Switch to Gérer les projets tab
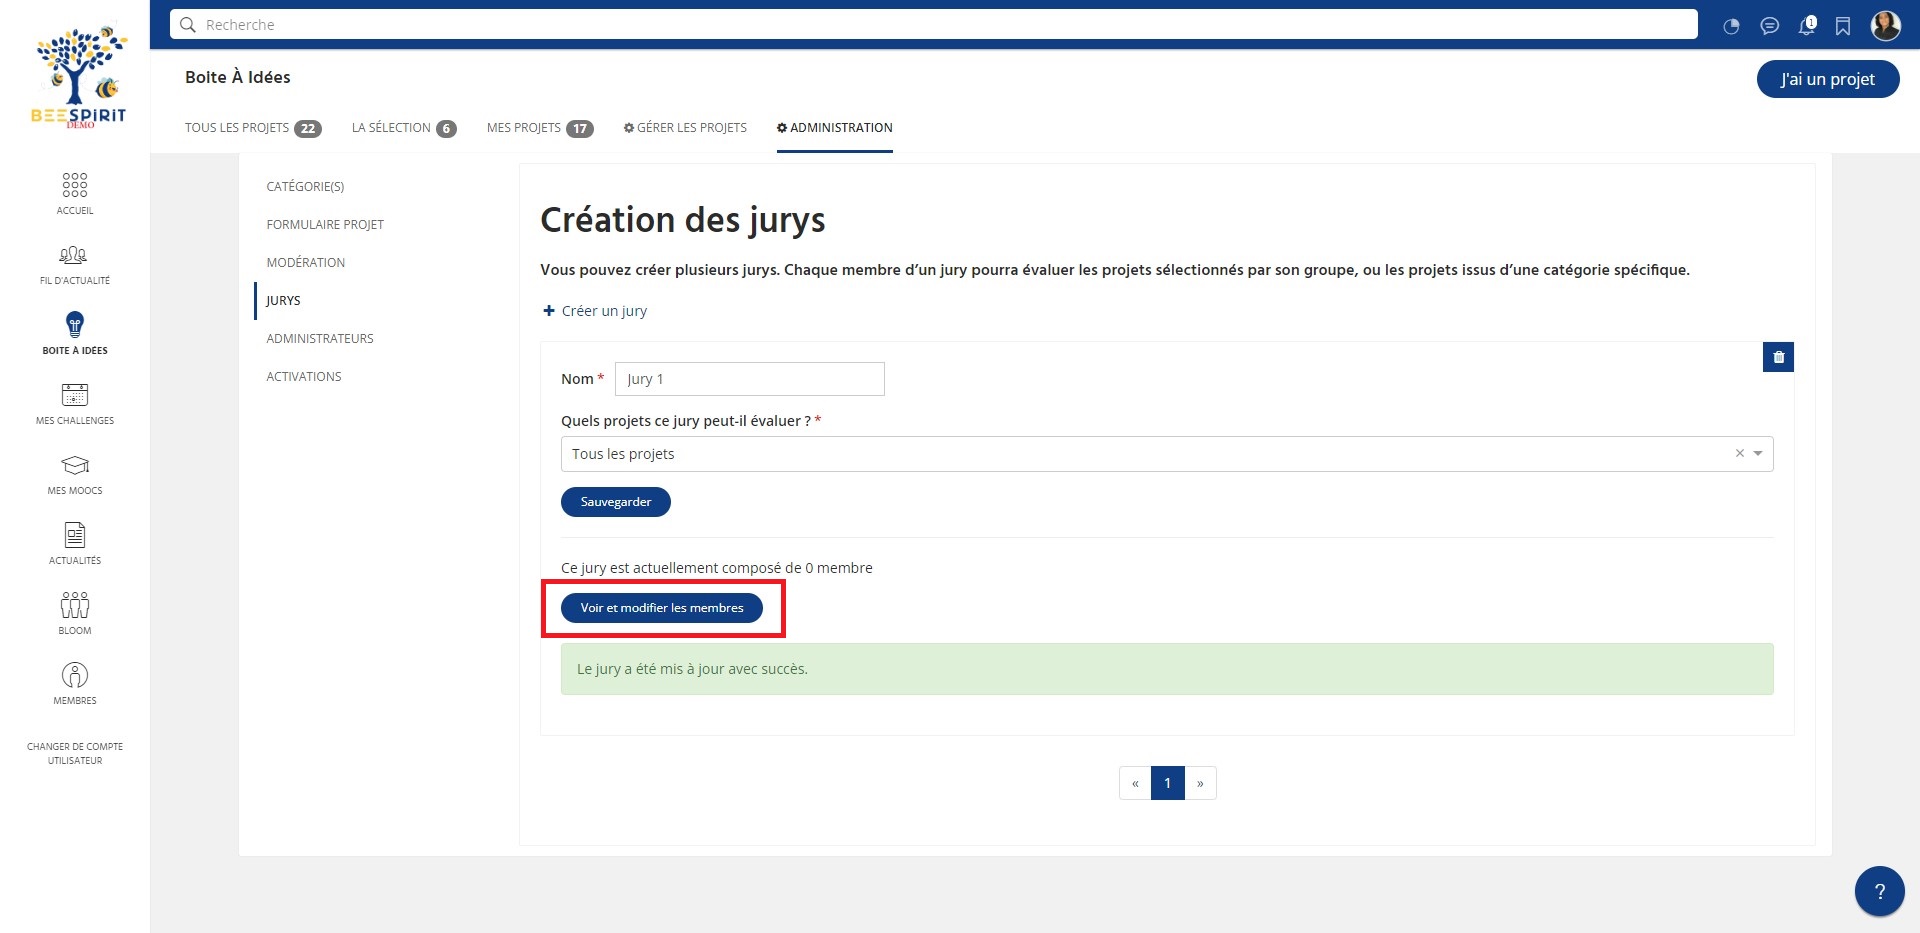This screenshot has height=933, width=1920. tap(685, 128)
